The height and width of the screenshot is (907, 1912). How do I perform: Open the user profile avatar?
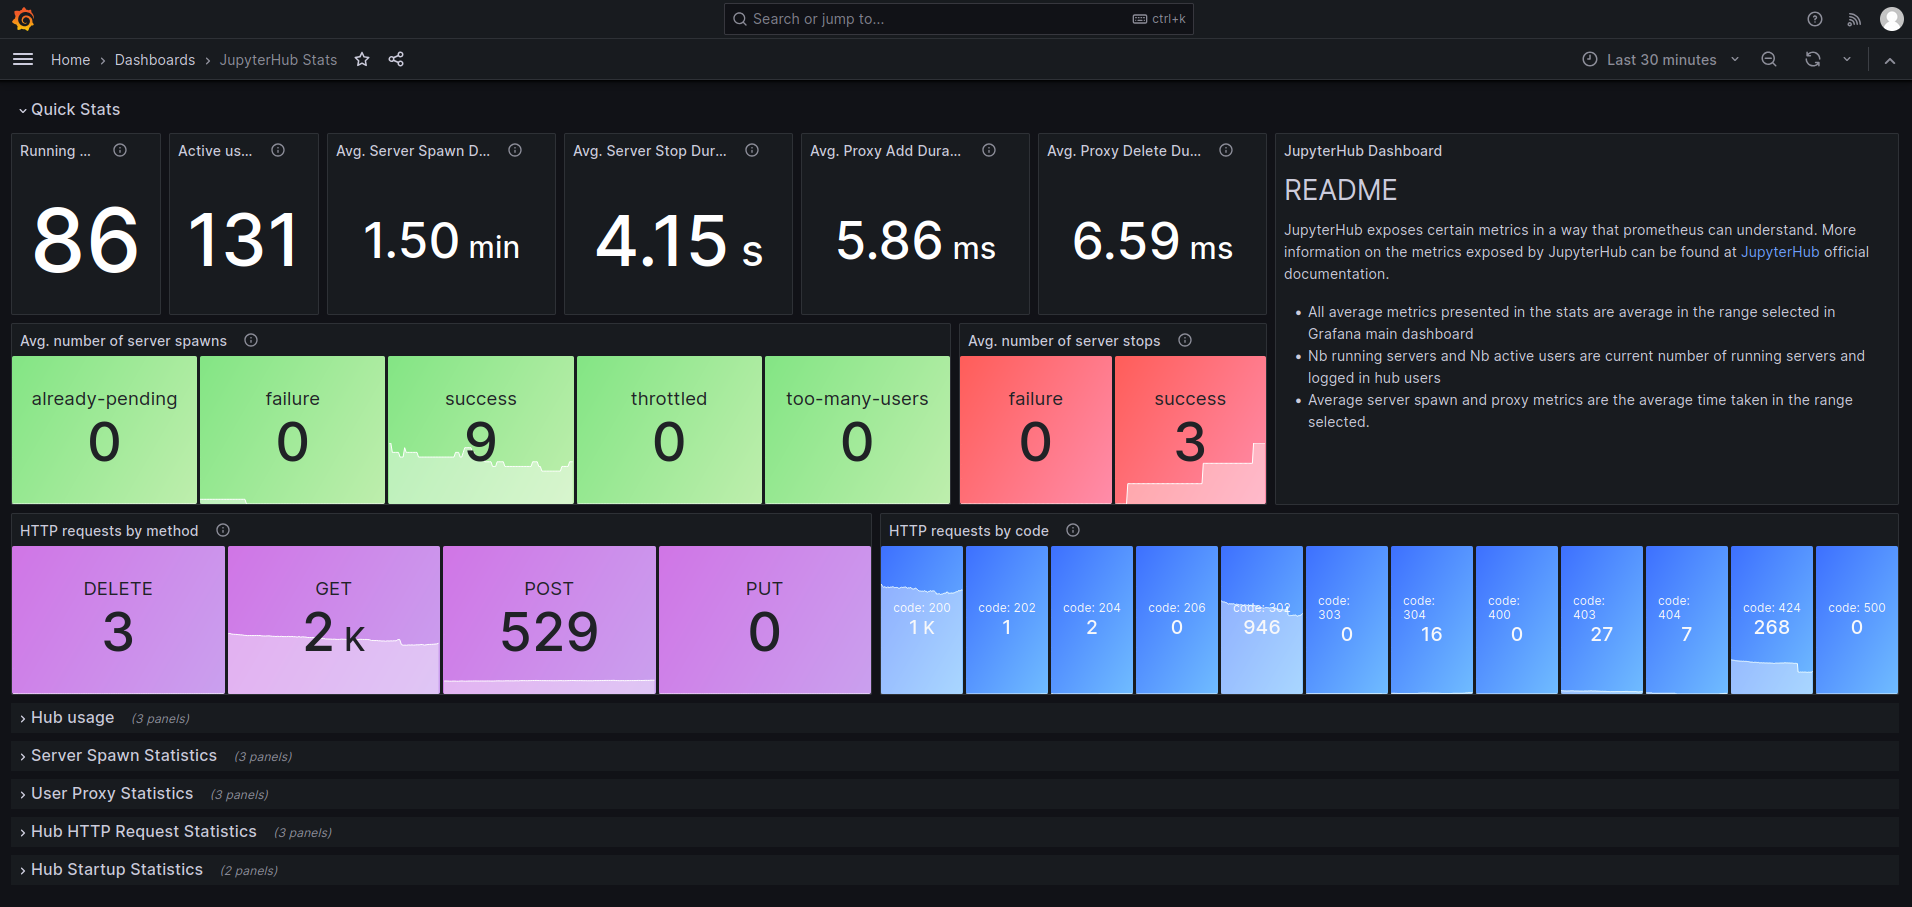tap(1891, 19)
